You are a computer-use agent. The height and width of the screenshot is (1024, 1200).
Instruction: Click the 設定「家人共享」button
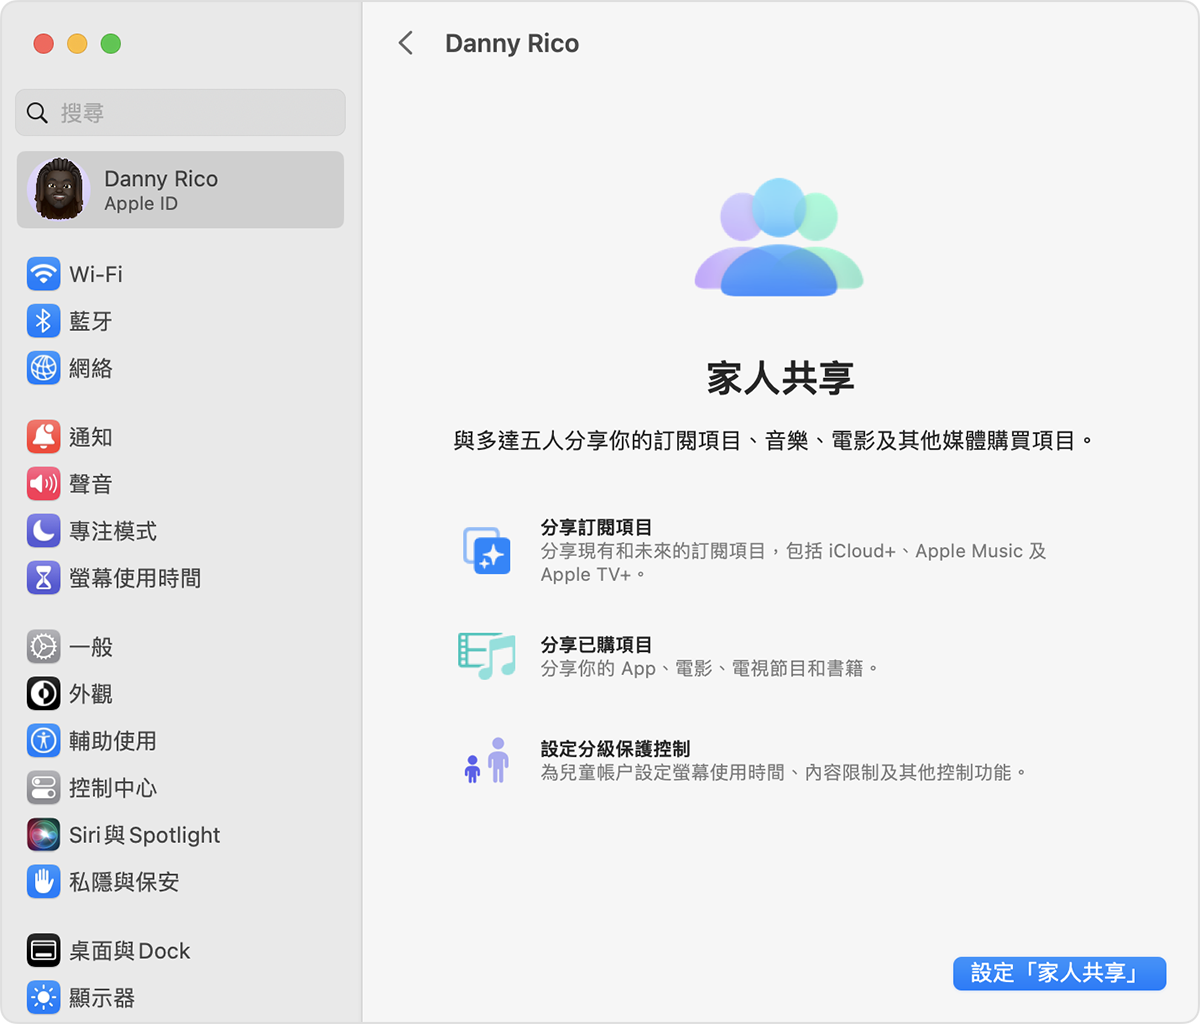tap(1058, 973)
